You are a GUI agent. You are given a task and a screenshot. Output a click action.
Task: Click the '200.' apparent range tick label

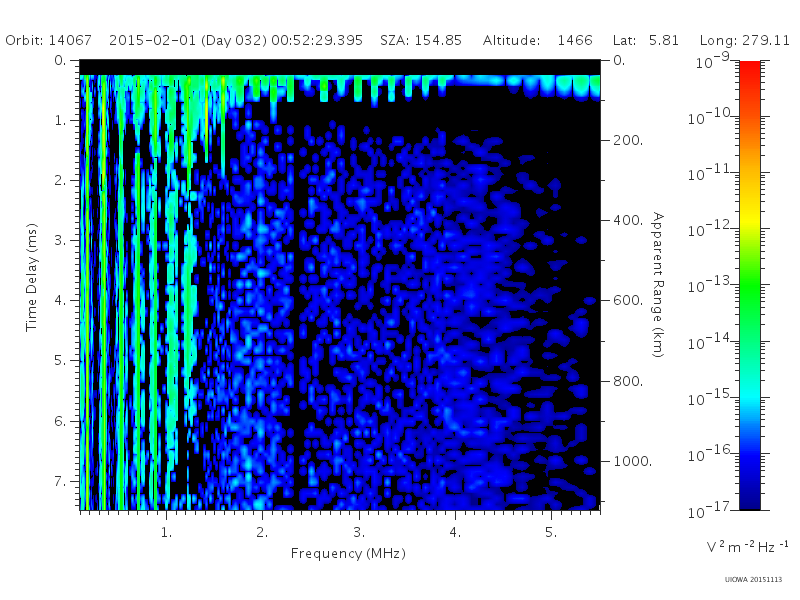tap(628, 140)
